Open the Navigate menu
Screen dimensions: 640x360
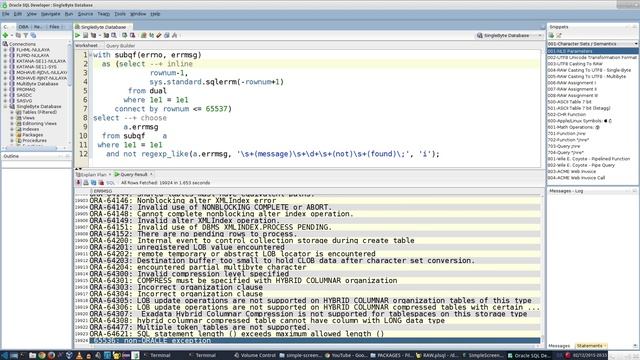click(50, 14)
